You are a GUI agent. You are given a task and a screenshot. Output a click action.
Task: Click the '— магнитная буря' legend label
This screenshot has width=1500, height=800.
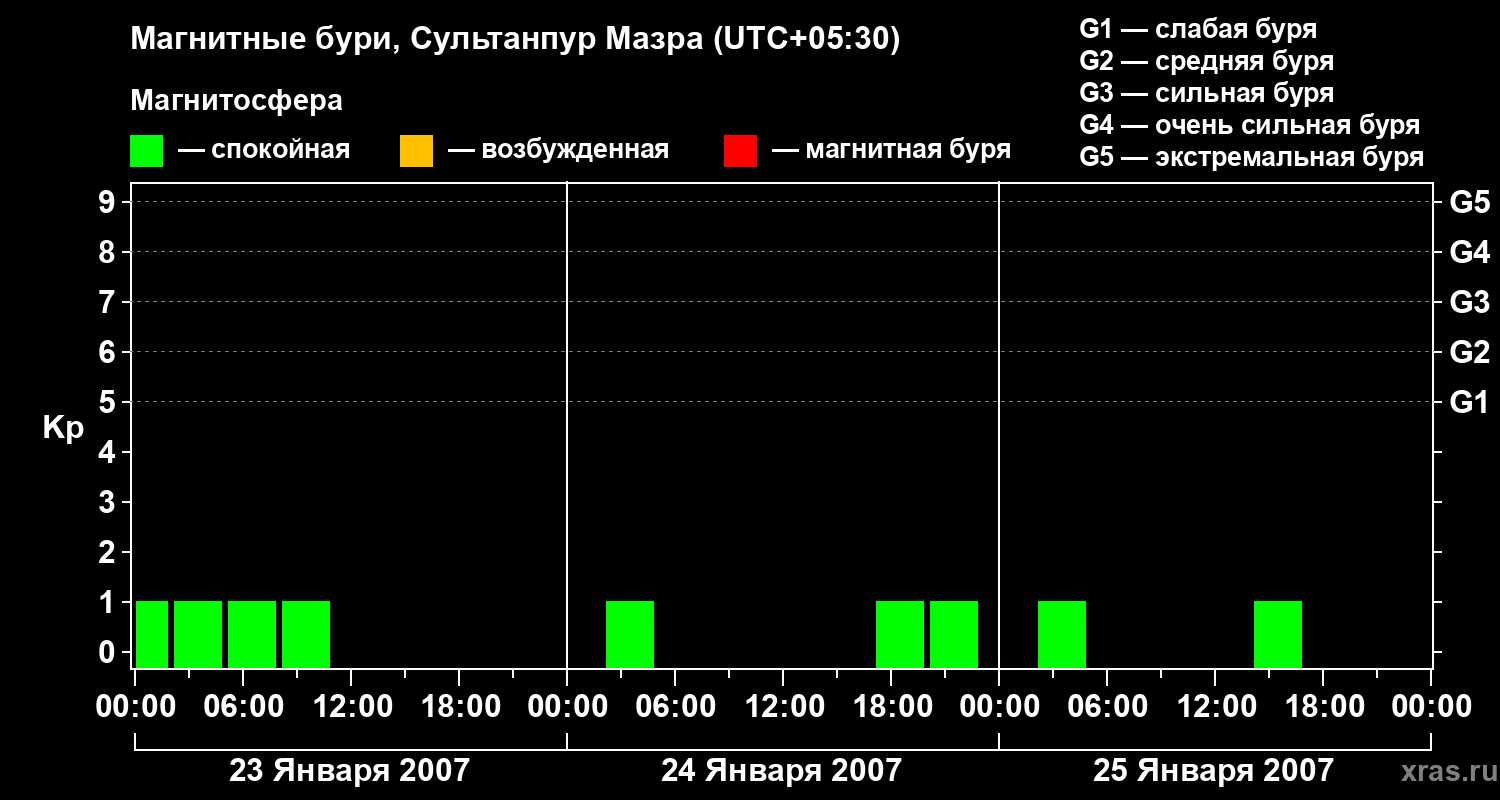pos(891,150)
